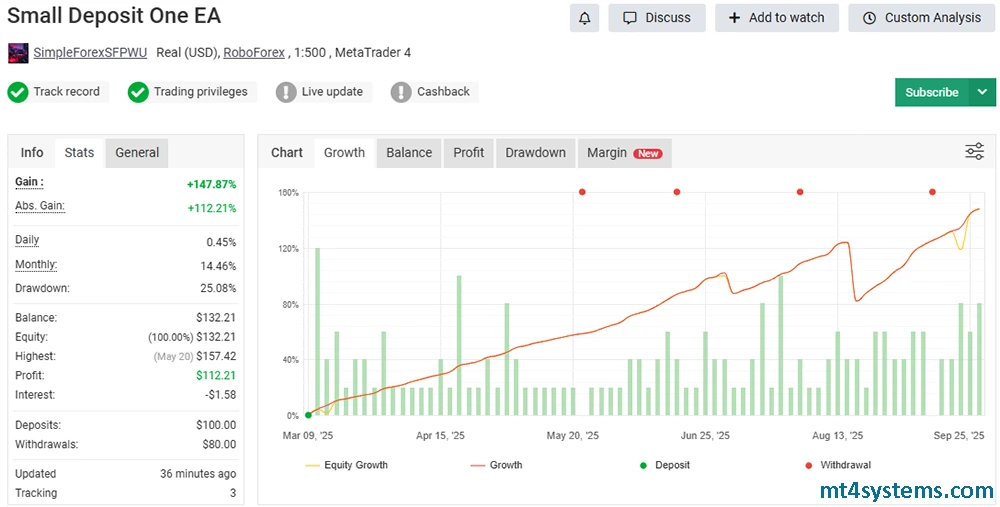Toggle Equity Growth series in legend
Image resolution: width=1000 pixels, height=507 pixels.
coord(346,465)
